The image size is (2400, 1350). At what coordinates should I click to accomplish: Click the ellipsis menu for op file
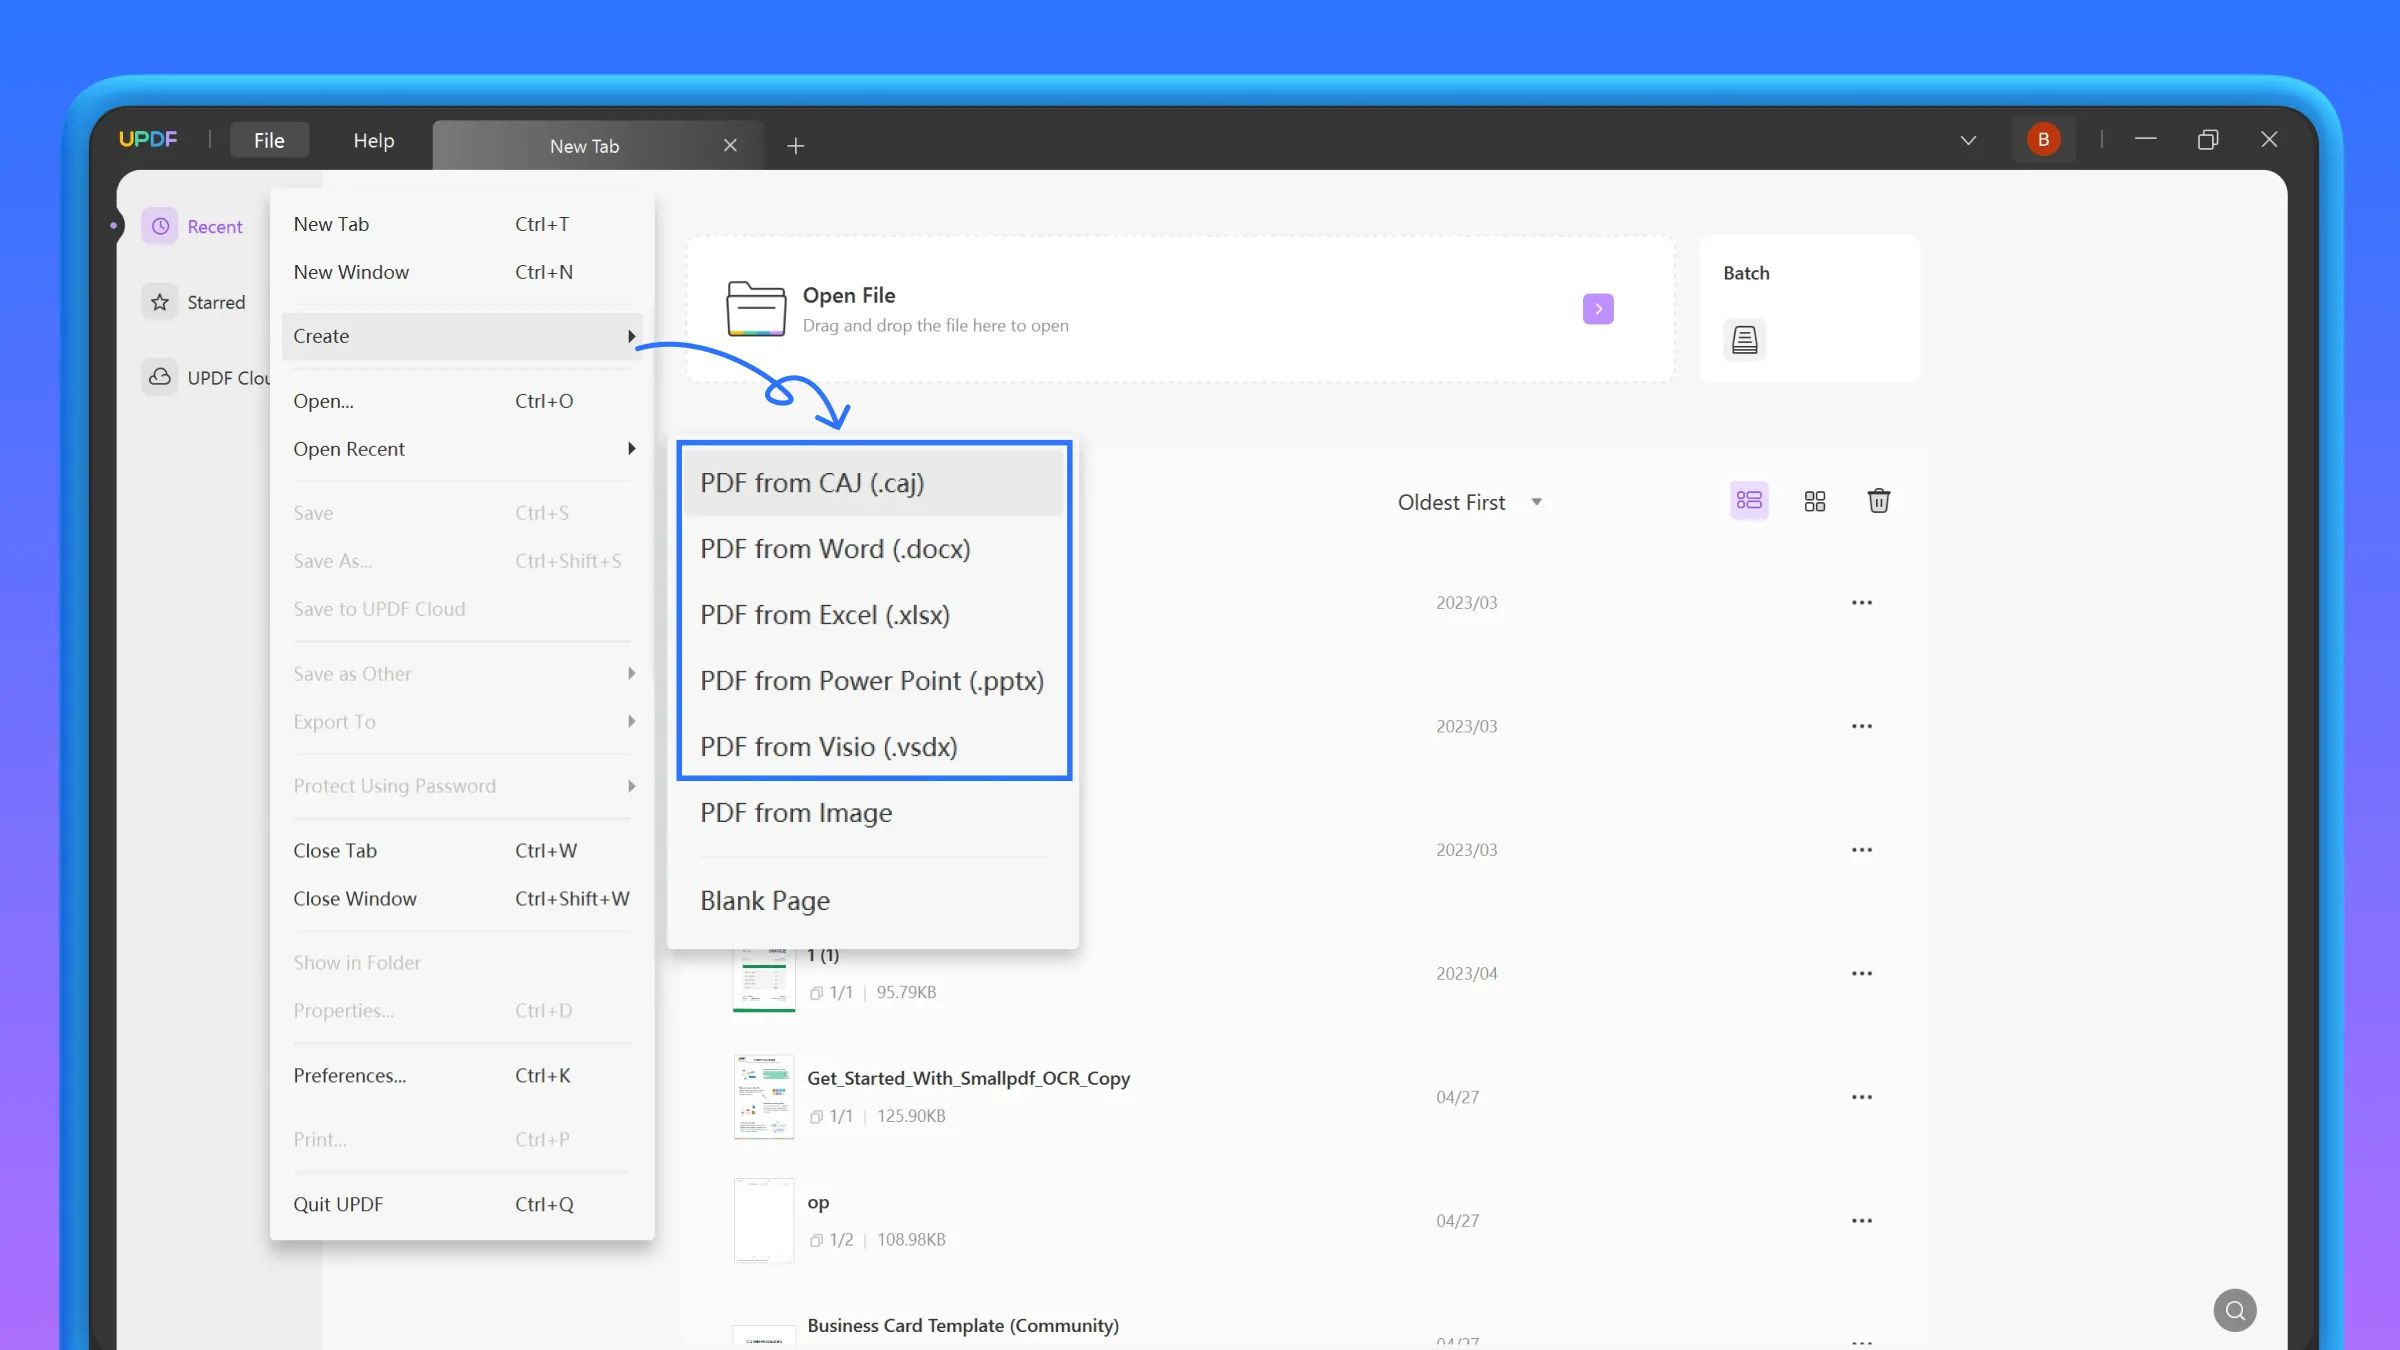coord(1863,1221)
